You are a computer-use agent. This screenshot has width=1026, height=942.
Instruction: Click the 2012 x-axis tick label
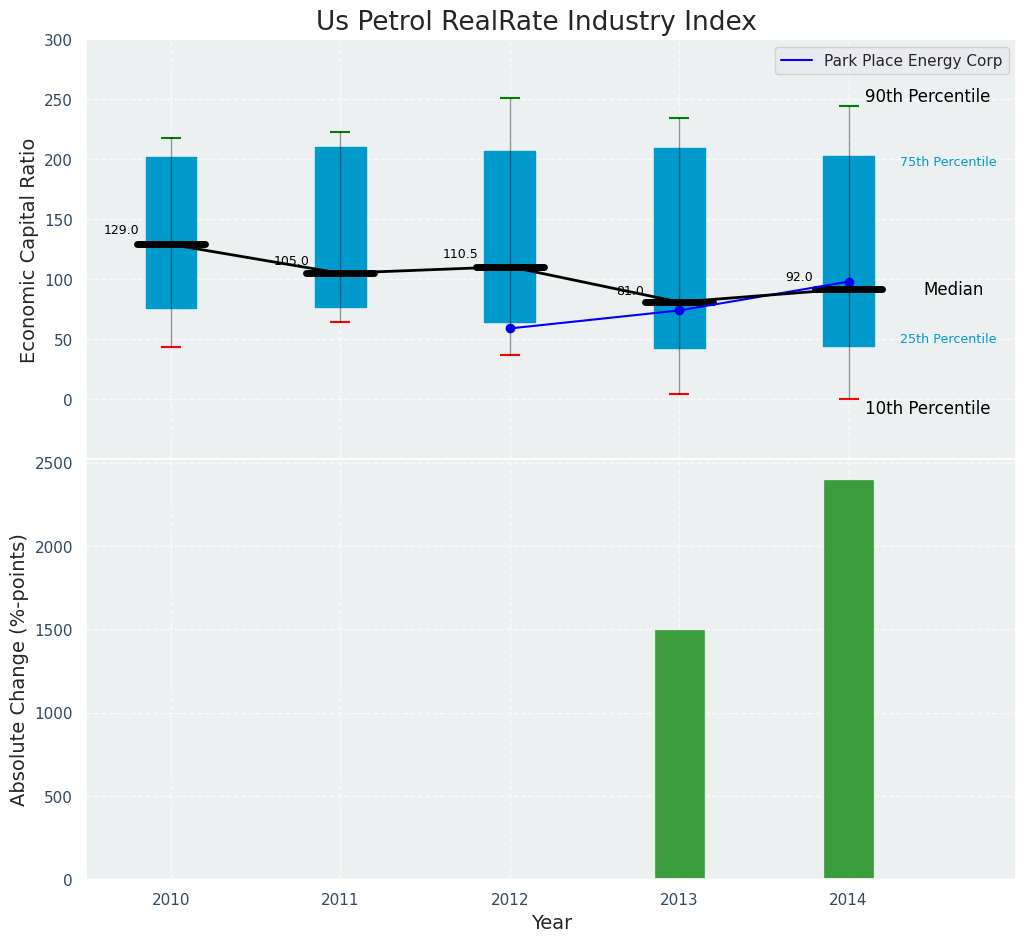click(510, 900)
